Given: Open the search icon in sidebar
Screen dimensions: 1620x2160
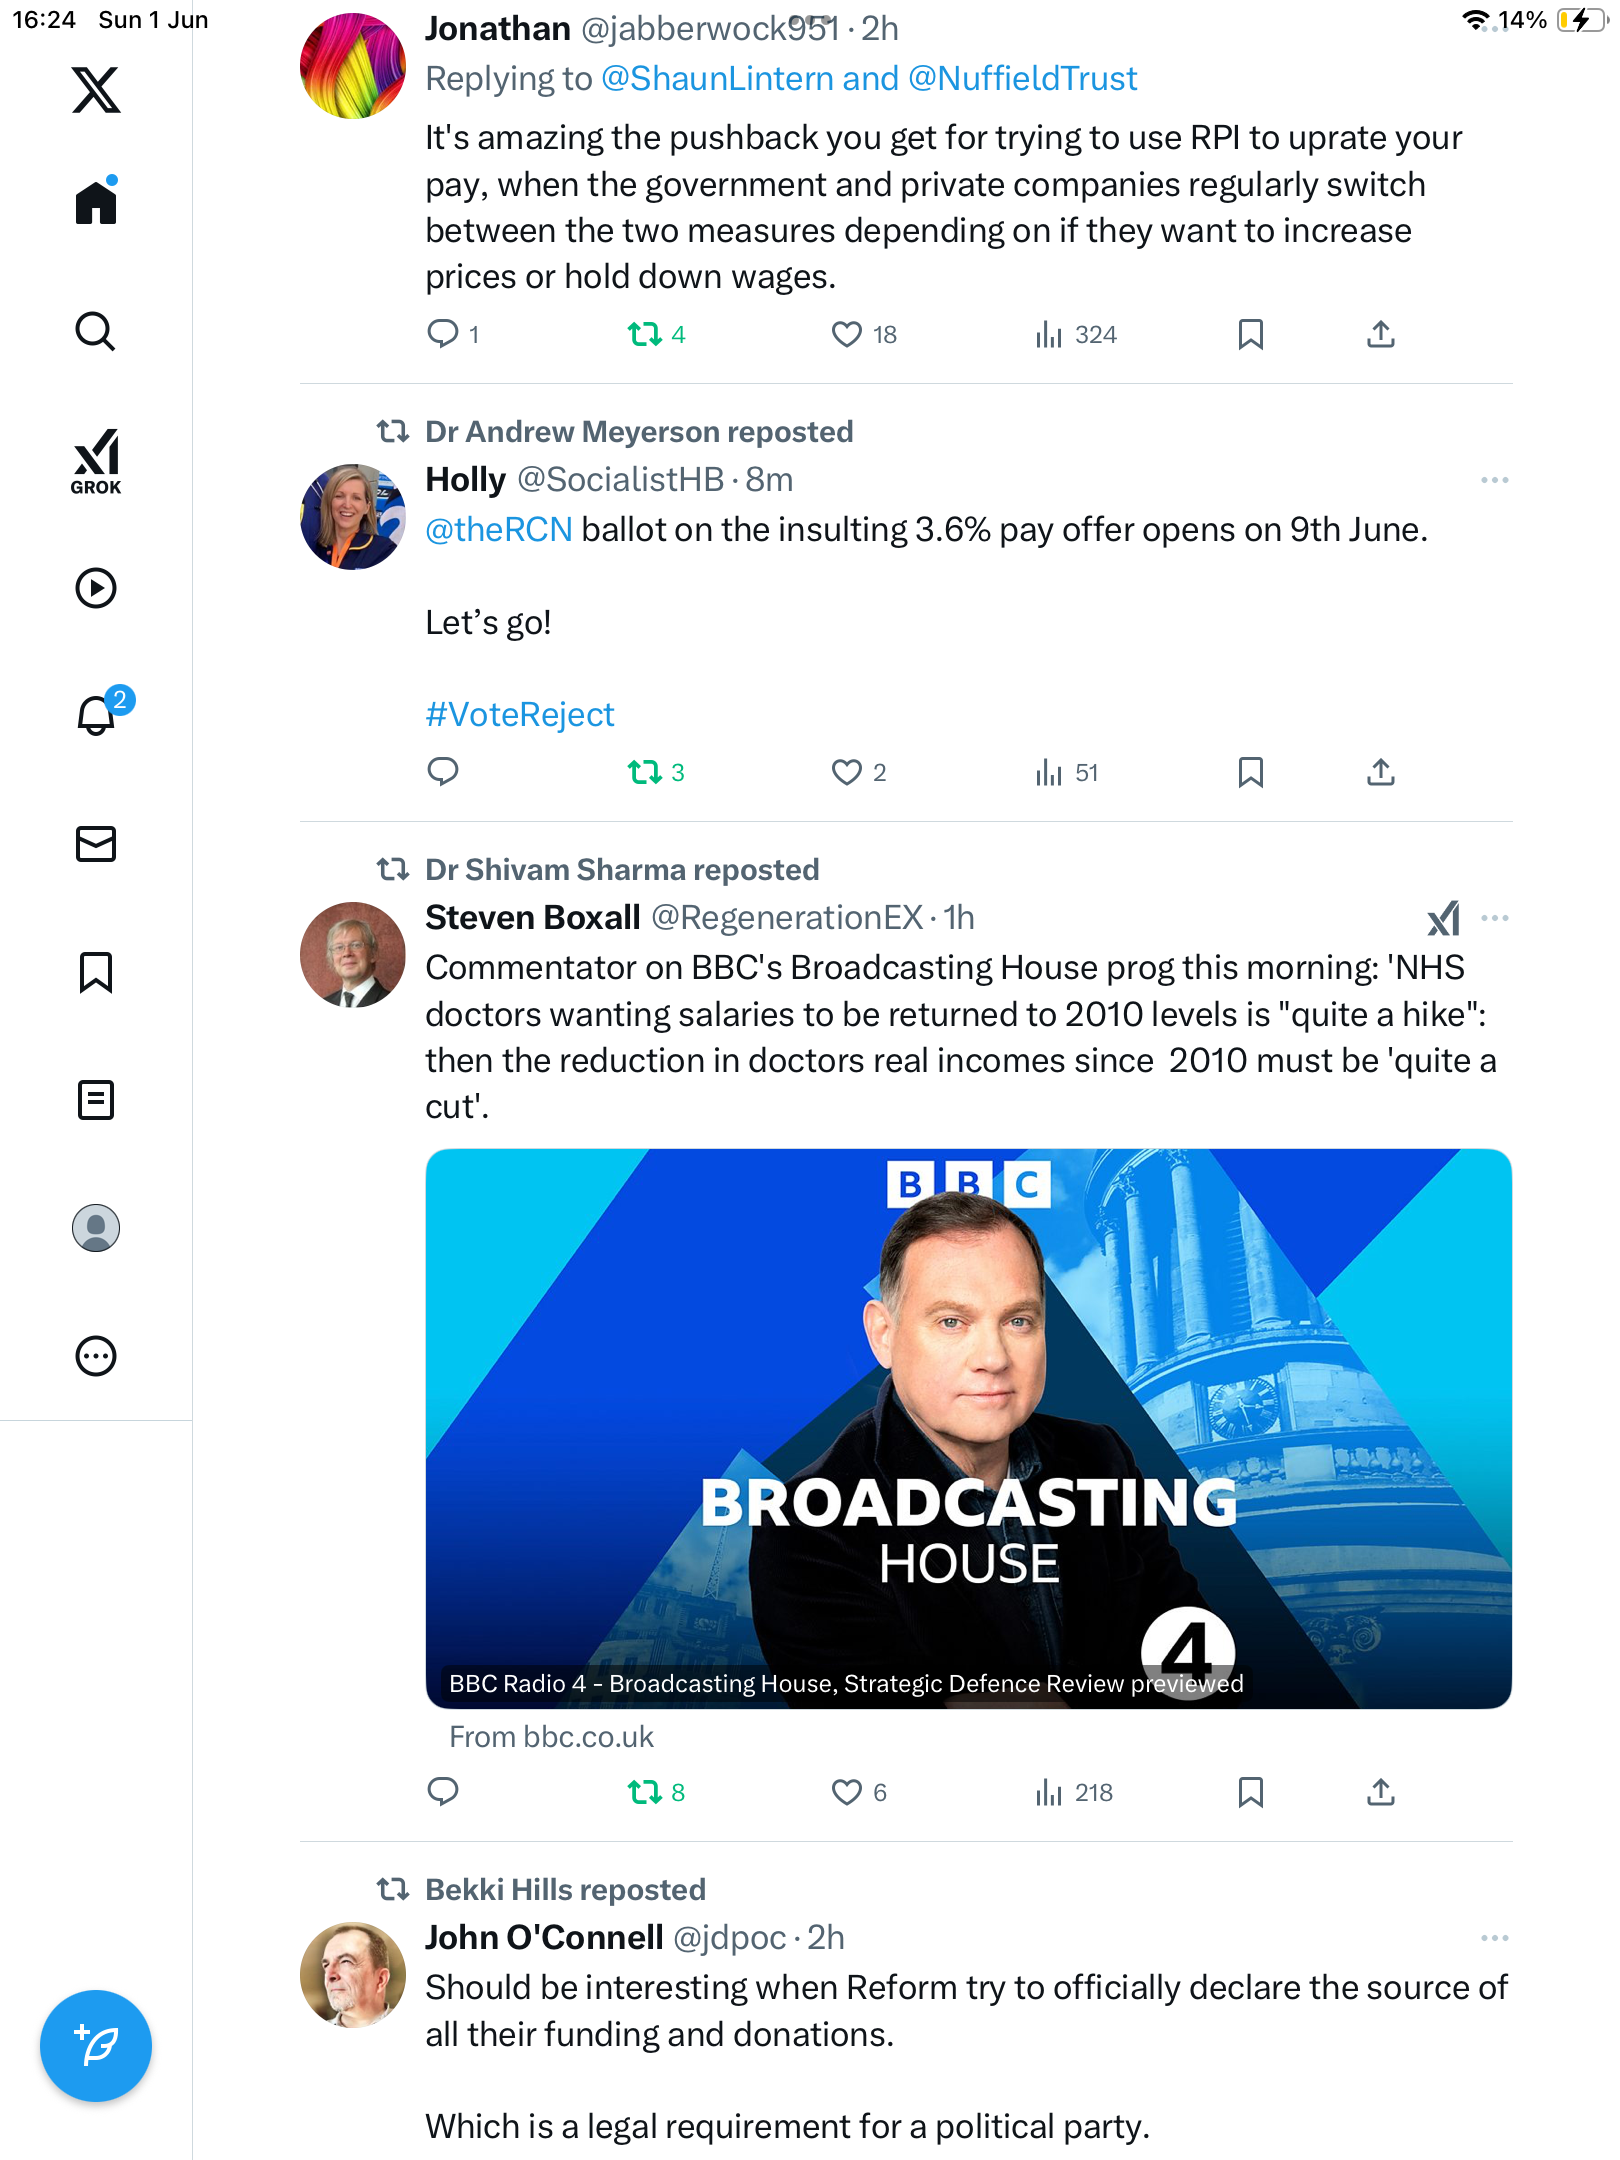Looking at the screenshot, I should point(96,332).
